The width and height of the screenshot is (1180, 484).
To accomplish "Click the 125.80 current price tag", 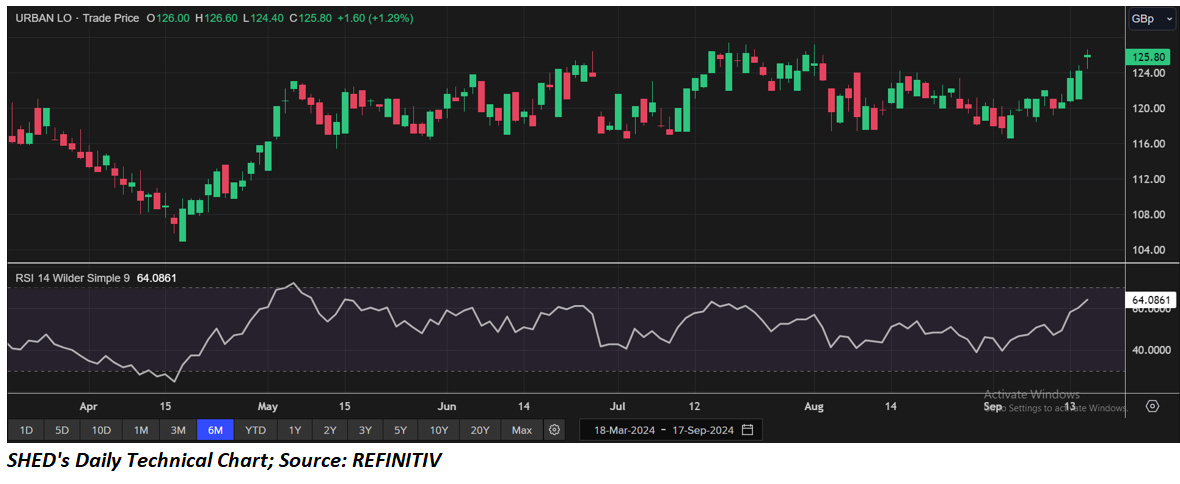I will (1149, 57).
